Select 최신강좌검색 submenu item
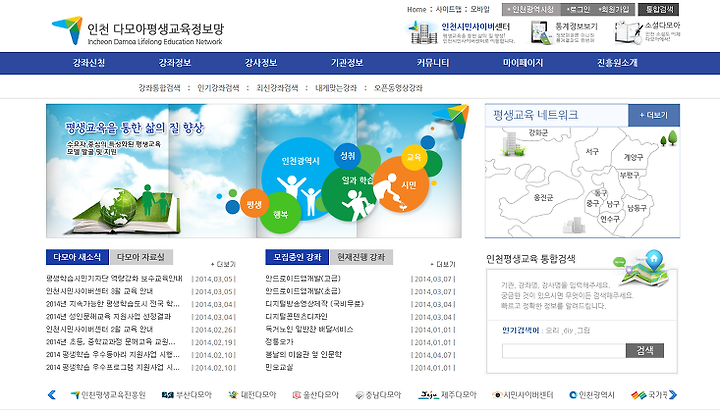Screen dimensions: 720x410 pos(277,88)
